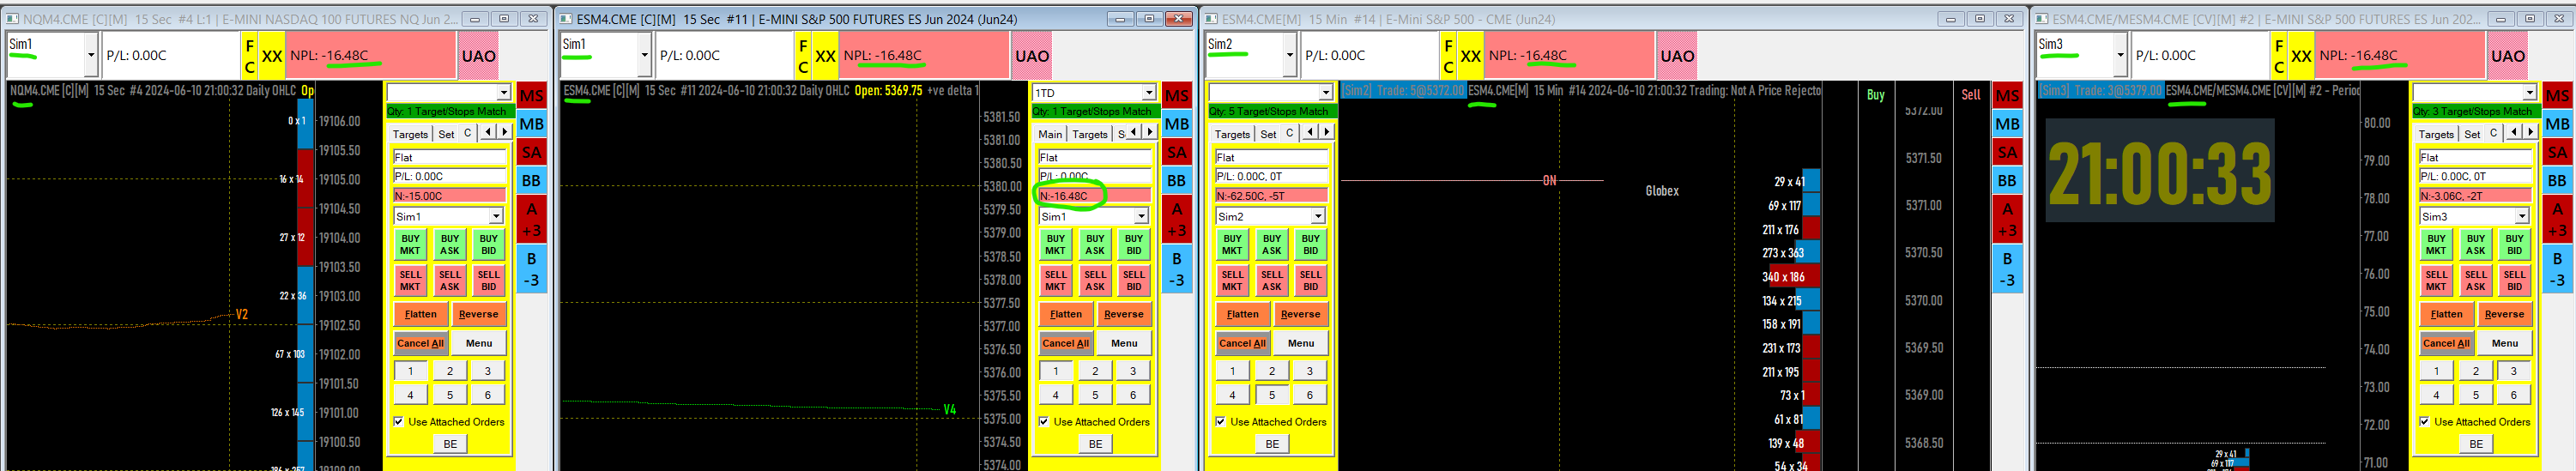Select quantity 2 in ESM4 15 Sec trade panel
The width and height of the screenshot is (2576, 471).
1095,371
